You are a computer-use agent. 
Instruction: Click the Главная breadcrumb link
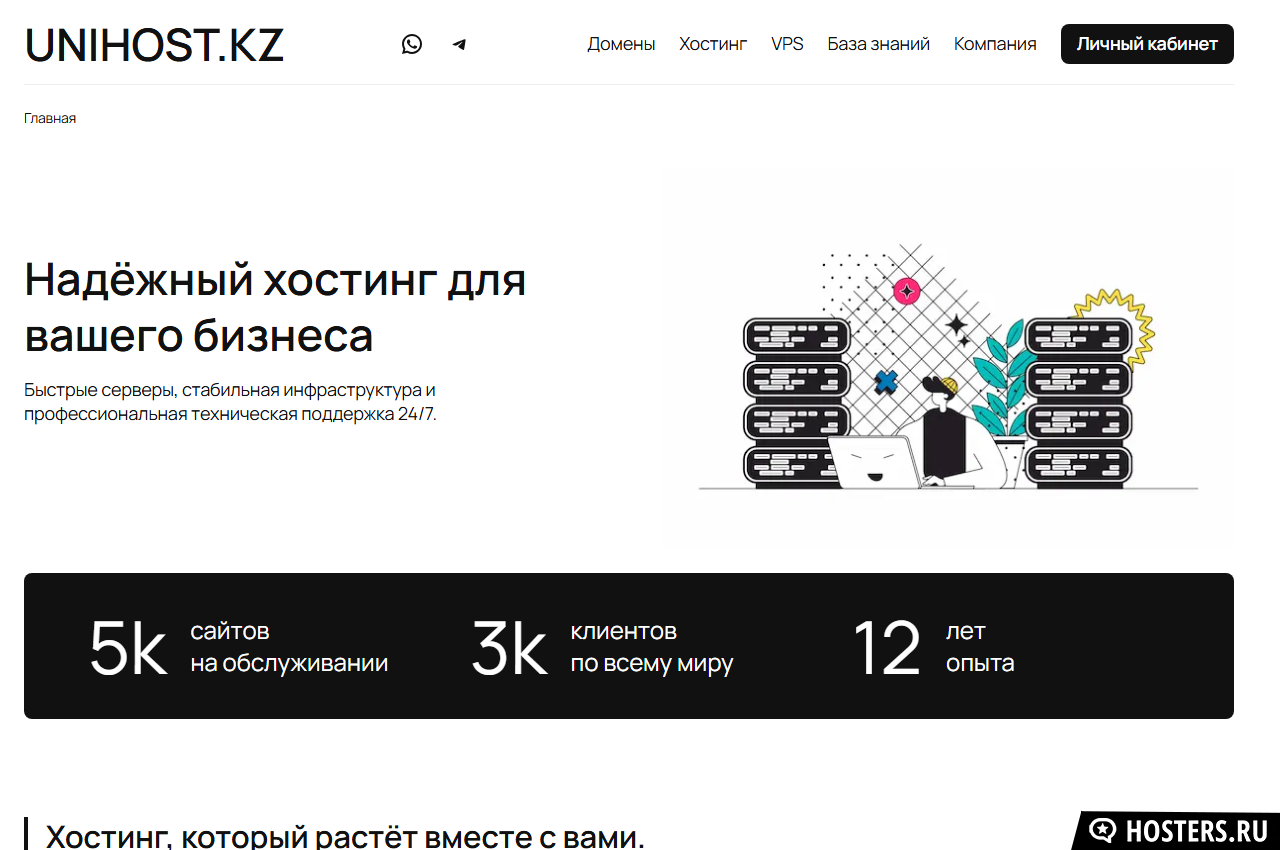point(50,118)
